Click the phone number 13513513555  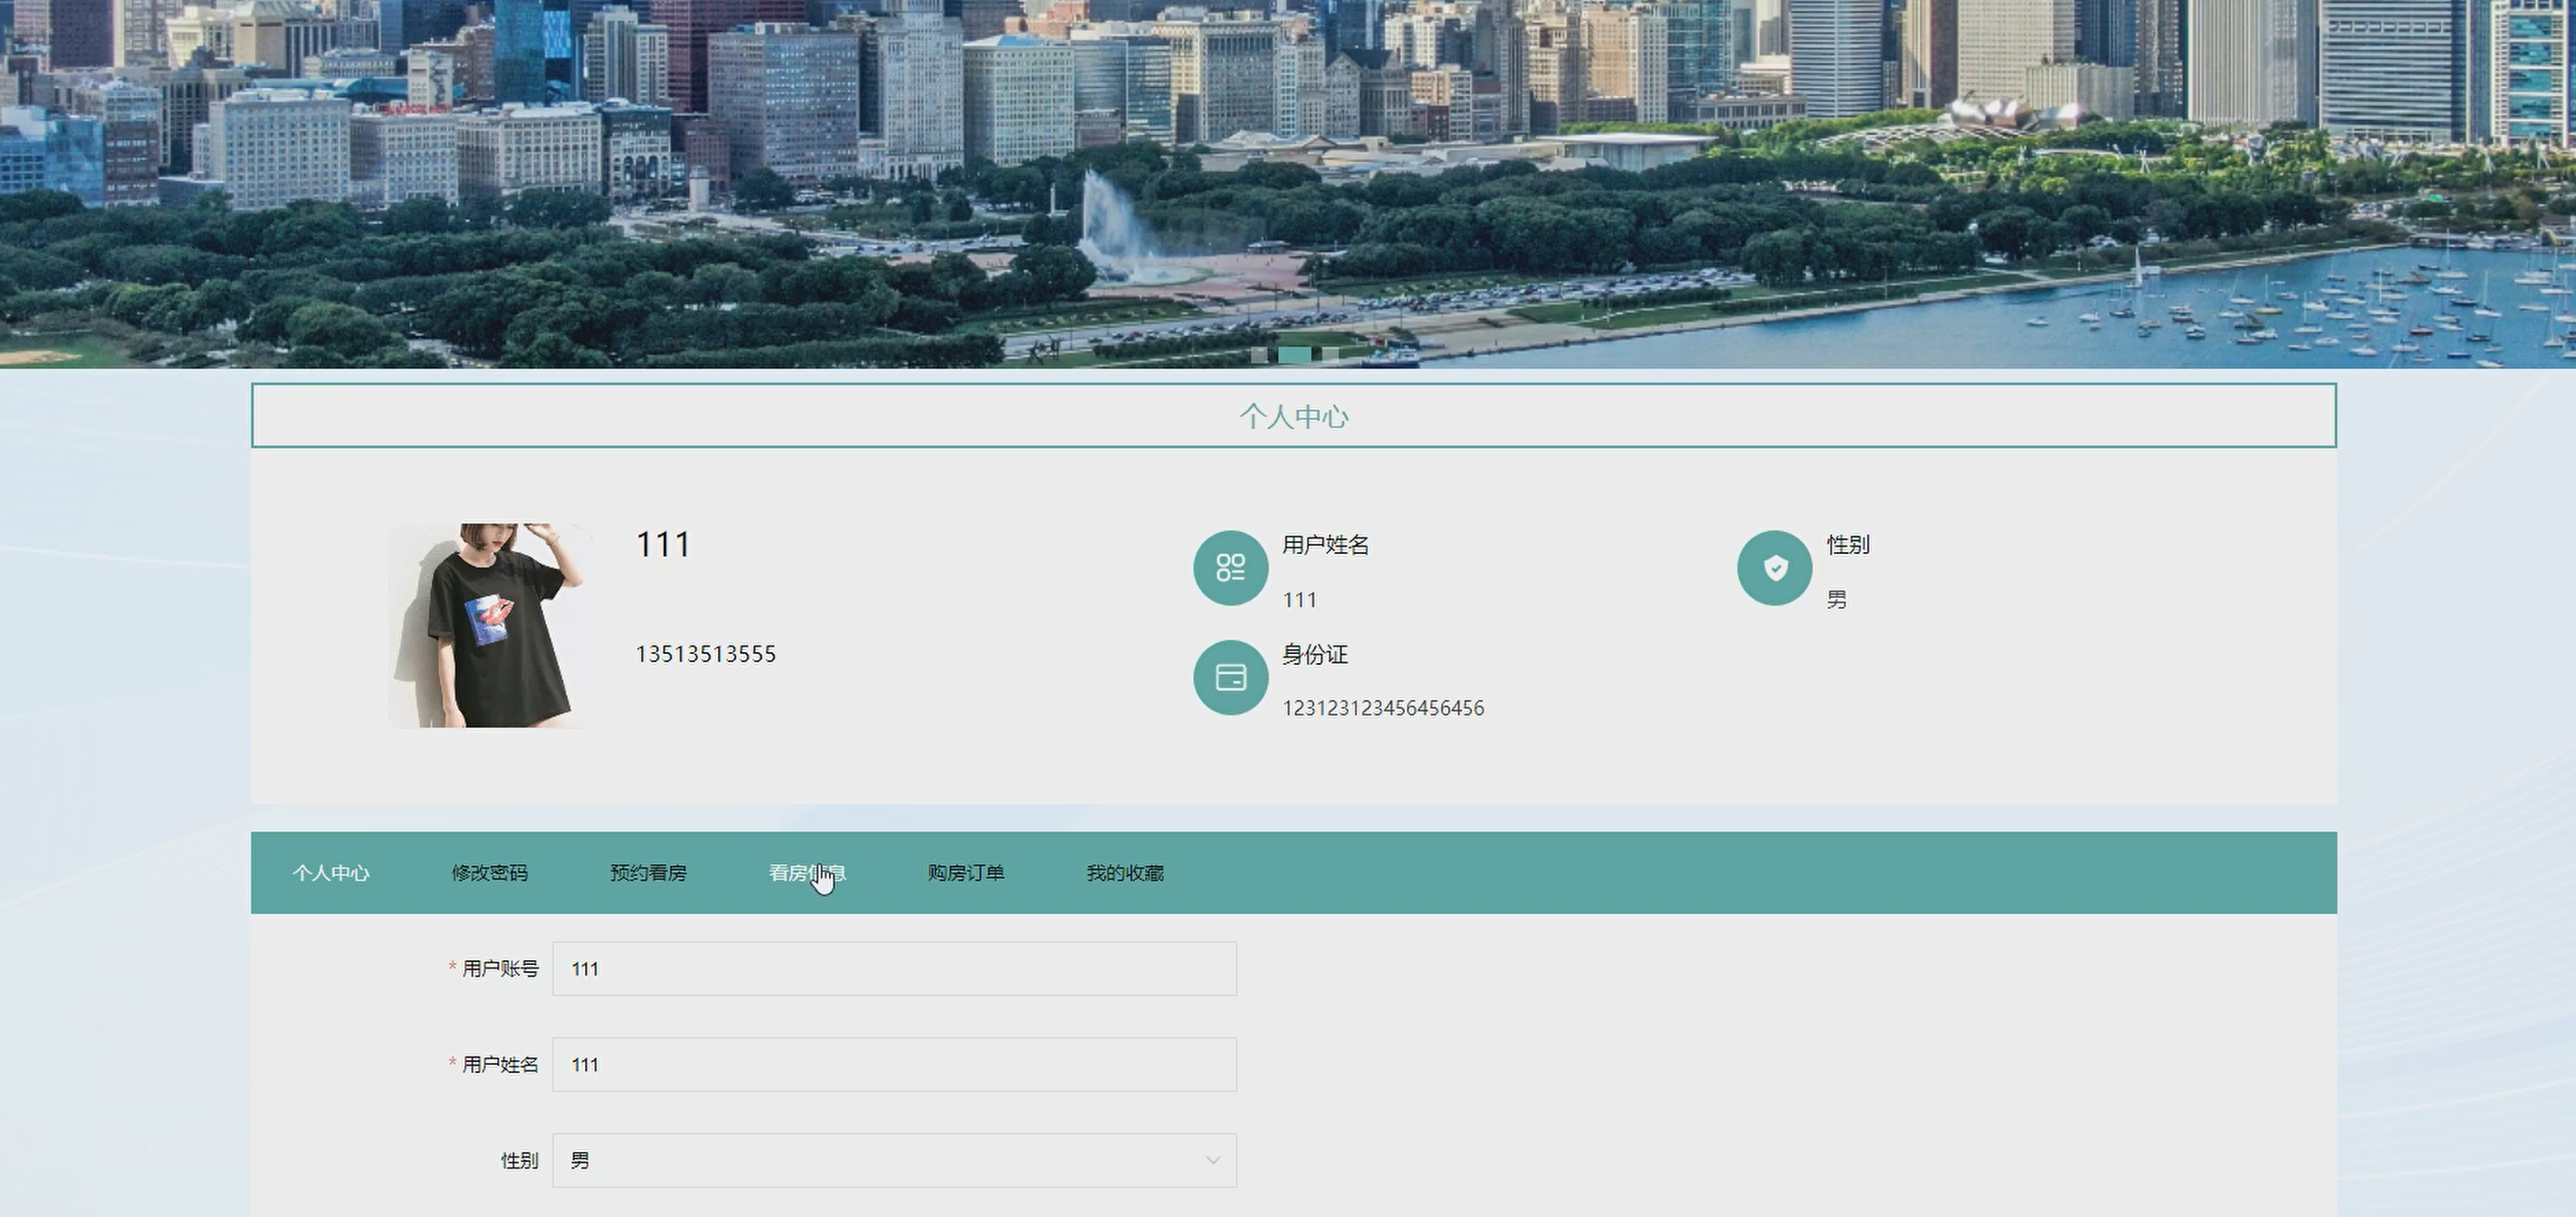coord(706,654)
